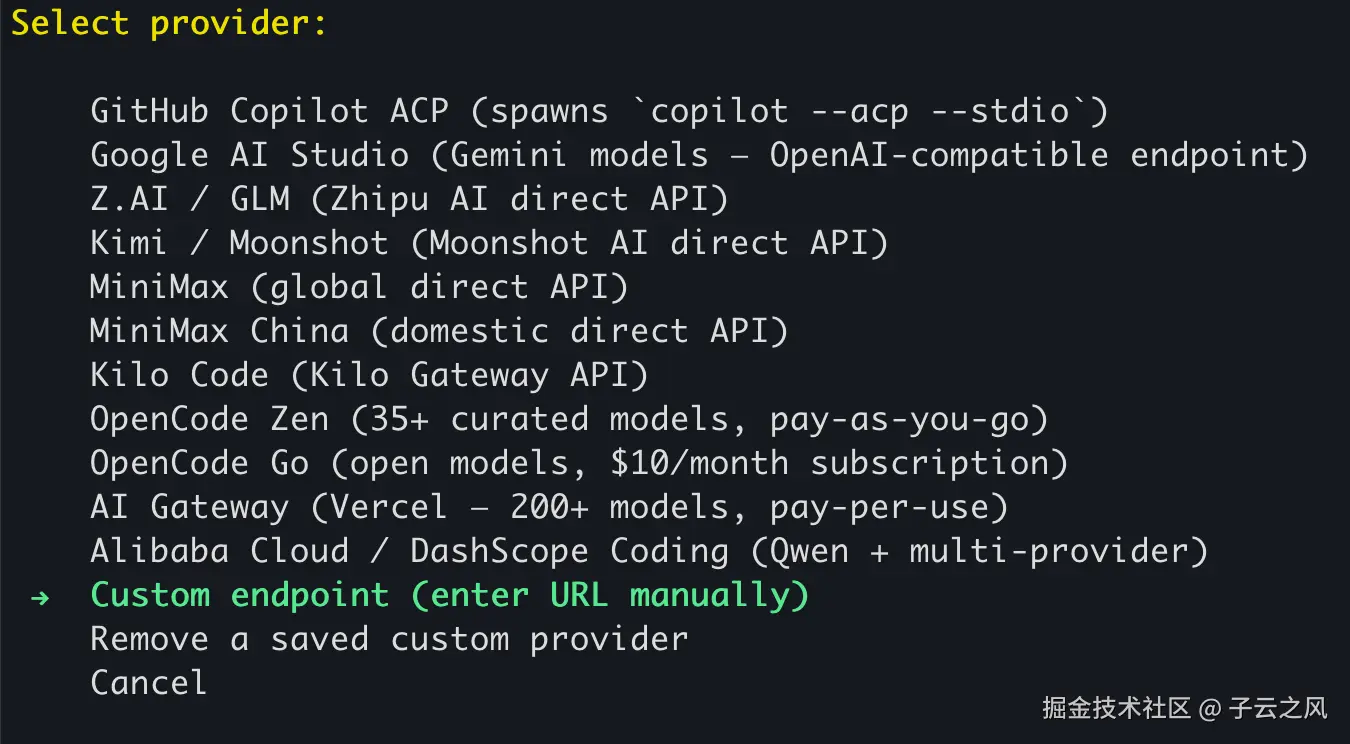Choose OpenCode Zen pay-as-you-go option
Image resolution: width=1350 pixels, height=744 pixels.
click(568, 419)
